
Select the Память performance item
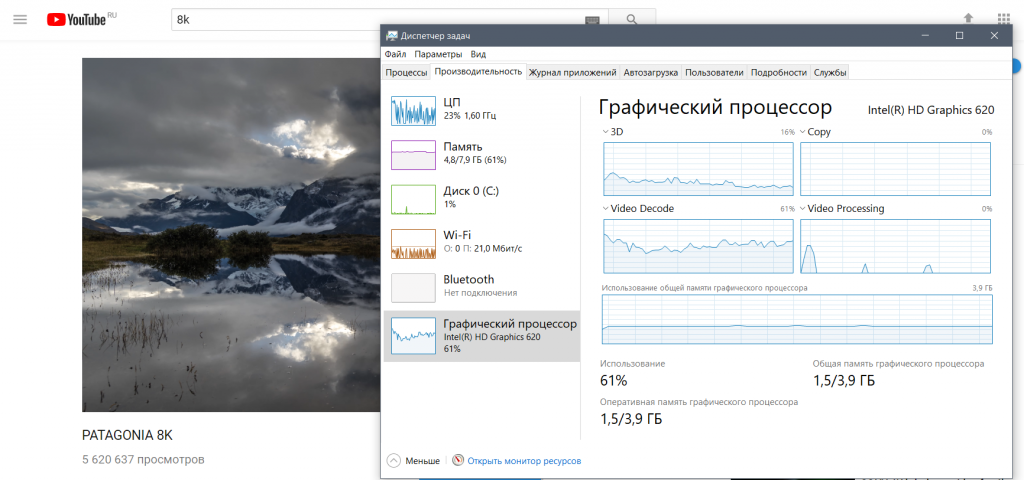coord(482,154)
